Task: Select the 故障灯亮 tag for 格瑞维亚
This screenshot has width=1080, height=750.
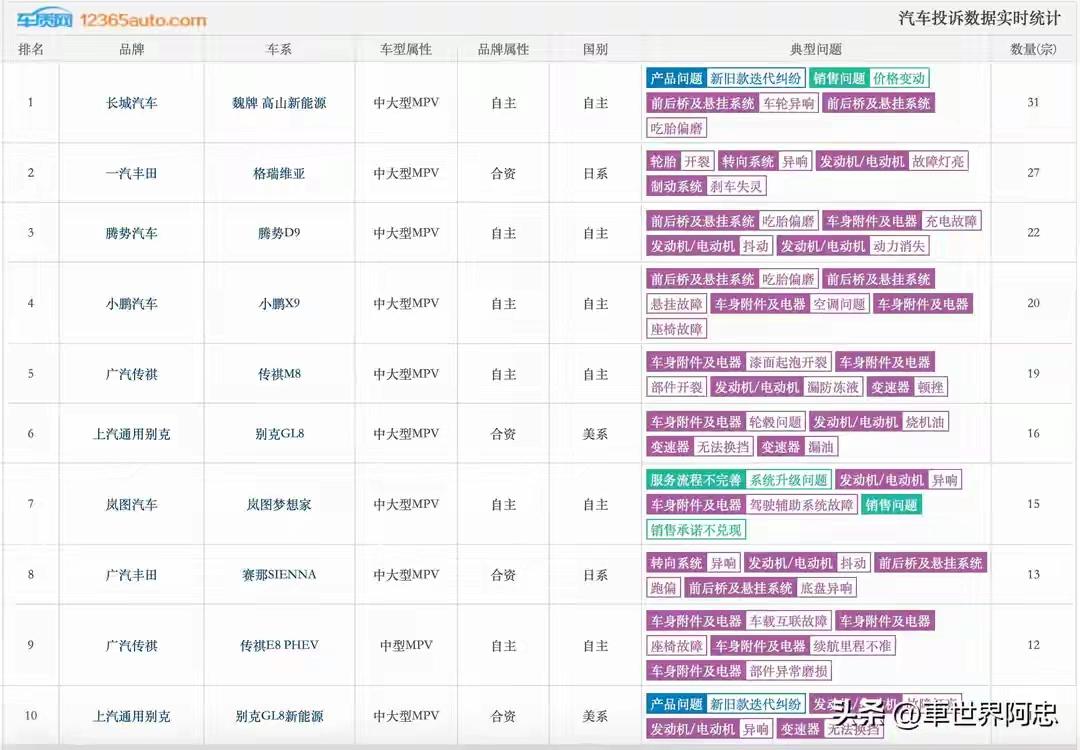Action: (x=938, y=161)
